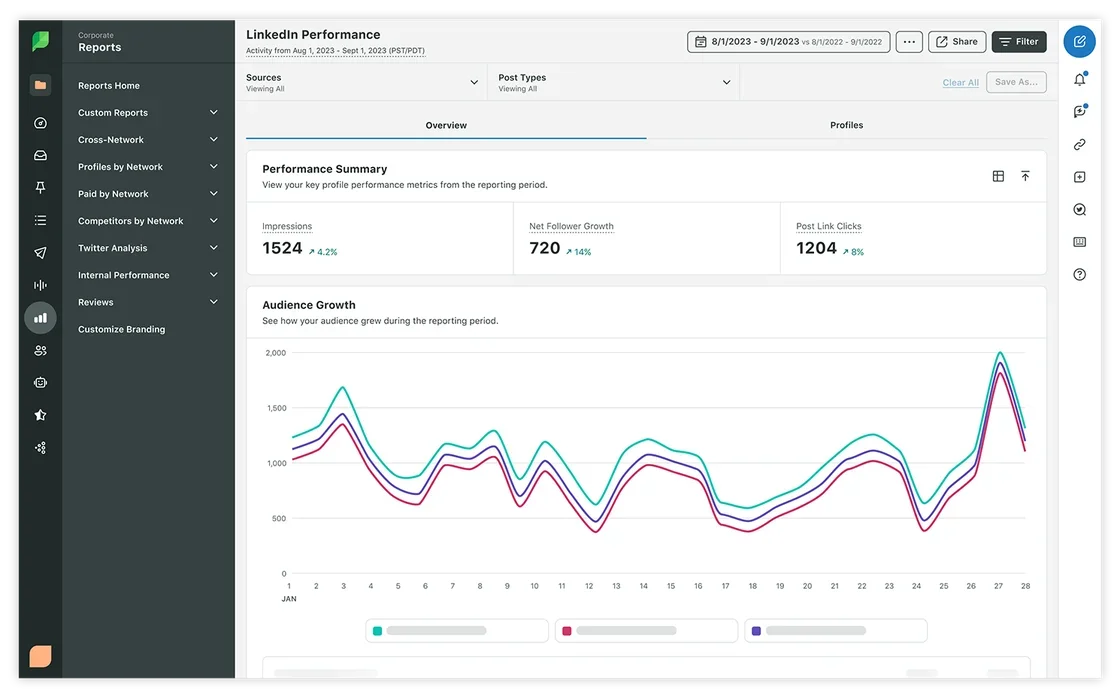Screen dimensions: 1120x698
Task: Open Customize Branding
Action: (121, 329)
